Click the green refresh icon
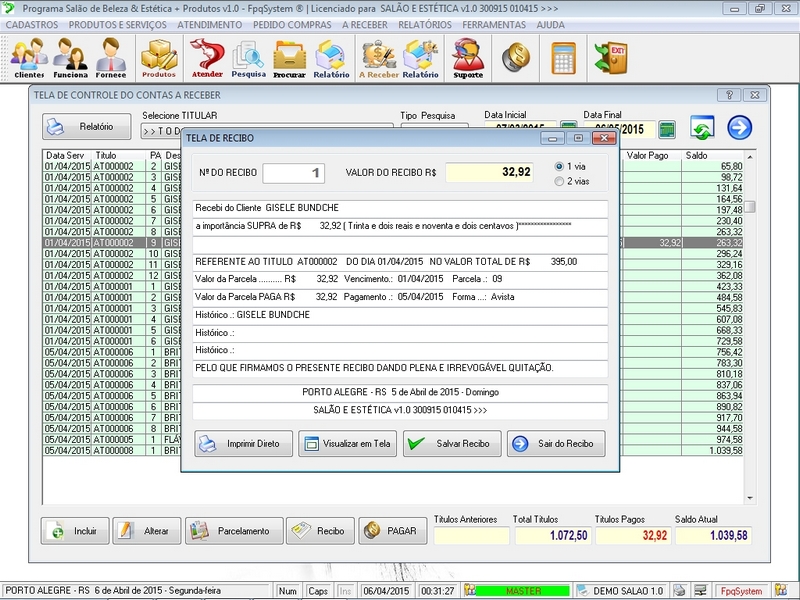This screenshot has height=600, width=800. [703, 127]
